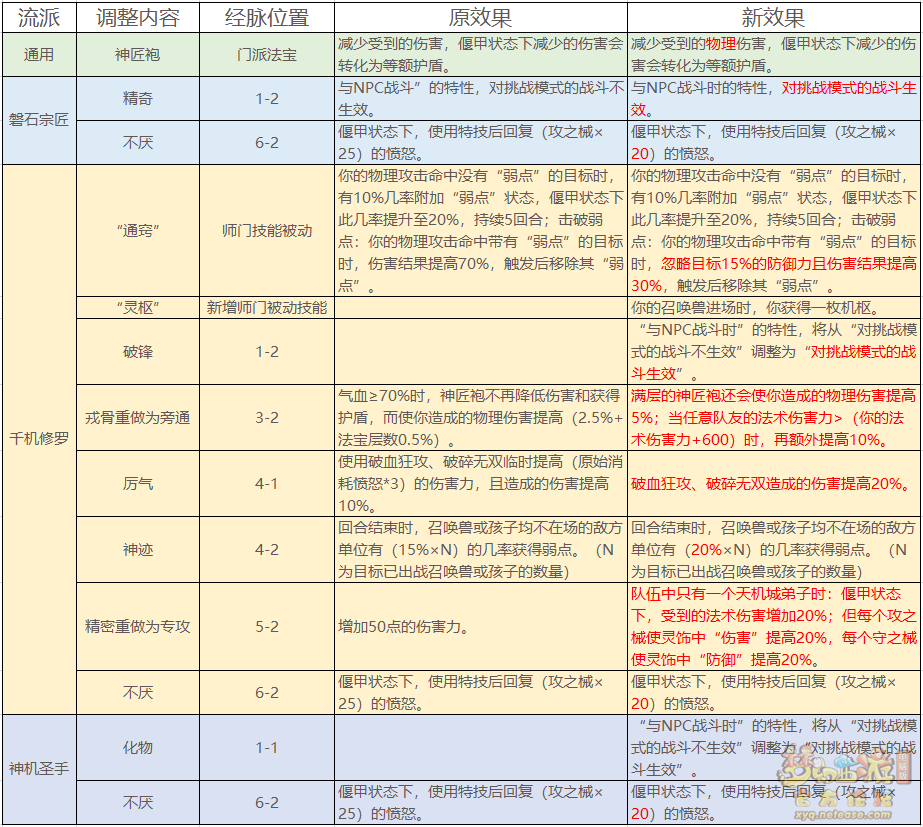Click the "4-2" cell
Viewport: 923px width, 827px height.
click(x=267, y=549)
